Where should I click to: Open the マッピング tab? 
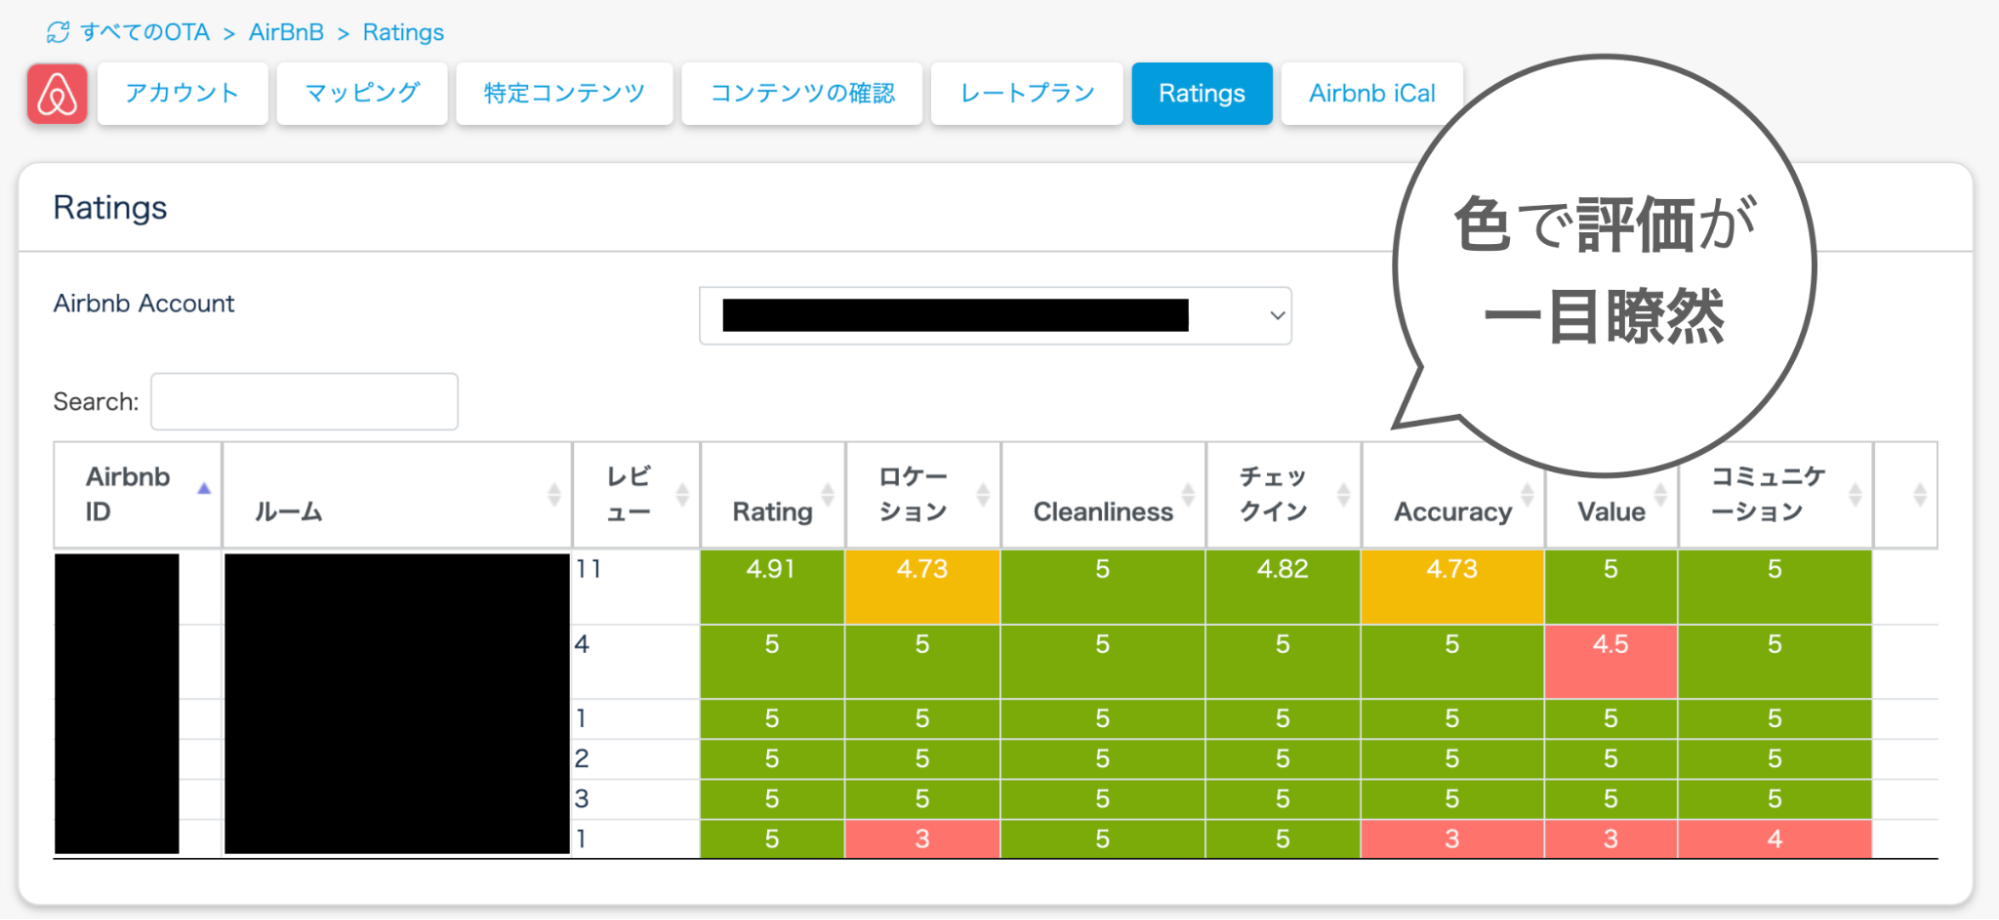click(x=362, y=94)
